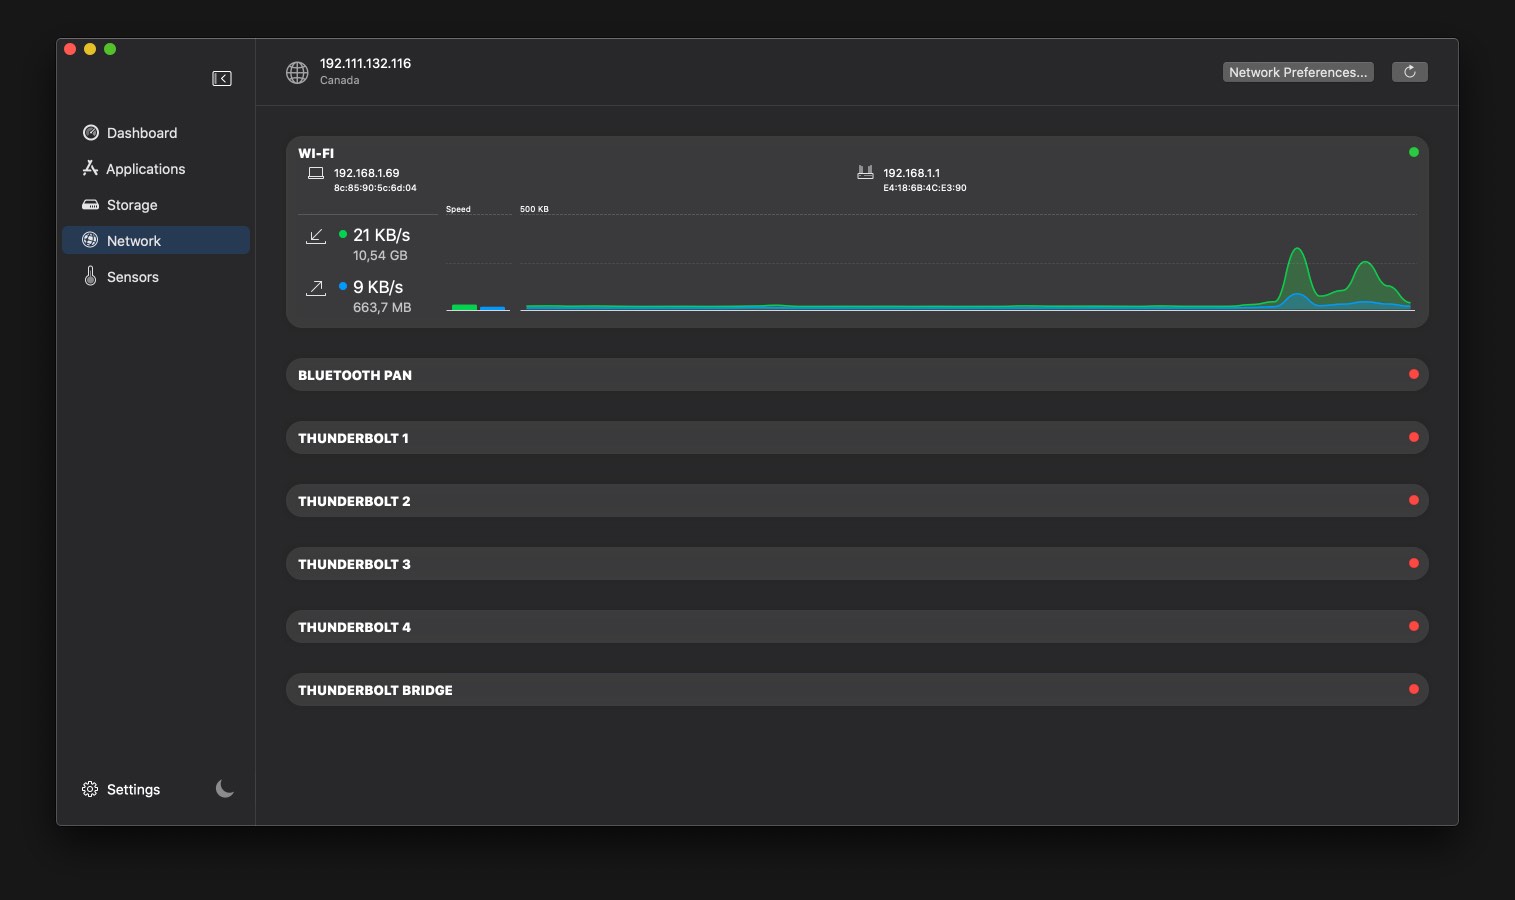The width and height of the screenshot is (1515, 900).
Task: Click the 10,54 GB downloaded total
Action: (x=380, y=256)
